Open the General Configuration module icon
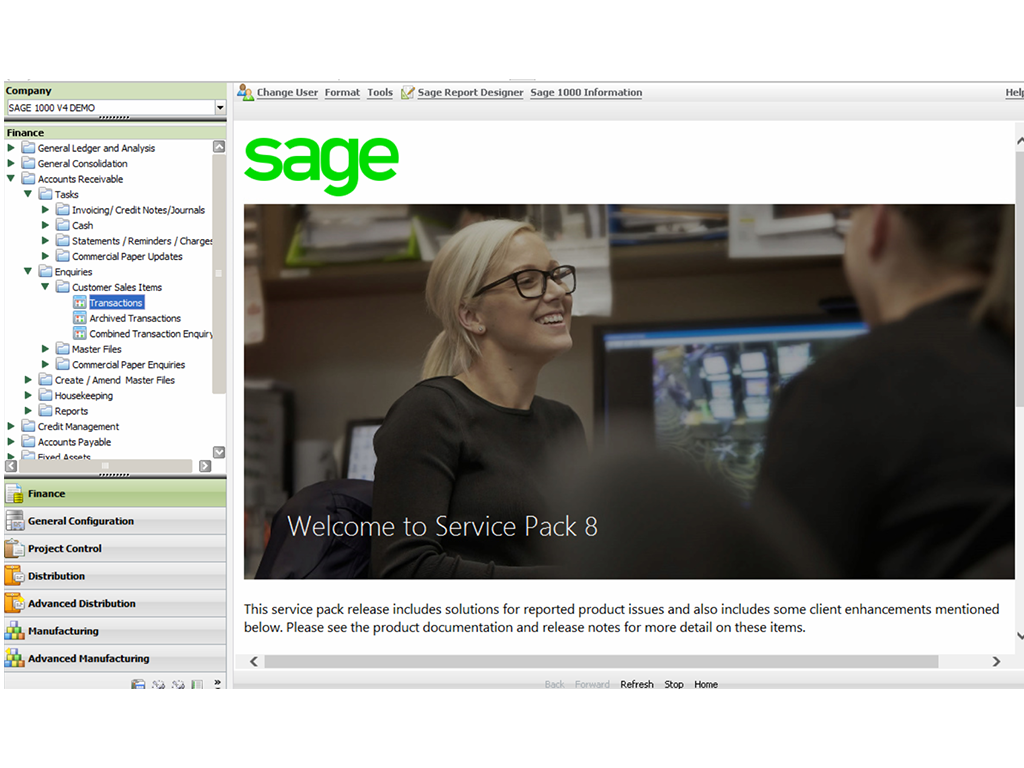 pos(14,521)
